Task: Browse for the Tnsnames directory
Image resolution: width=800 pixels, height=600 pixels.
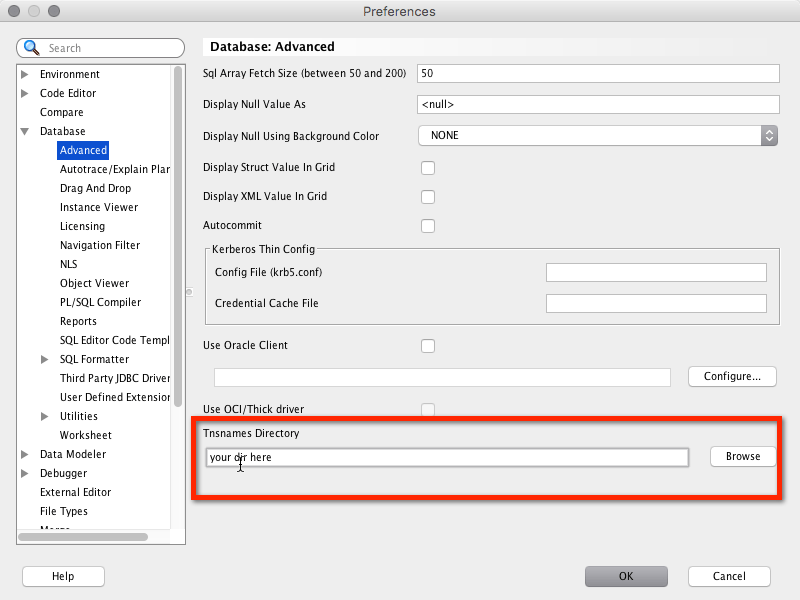Action: pos(743,457)
